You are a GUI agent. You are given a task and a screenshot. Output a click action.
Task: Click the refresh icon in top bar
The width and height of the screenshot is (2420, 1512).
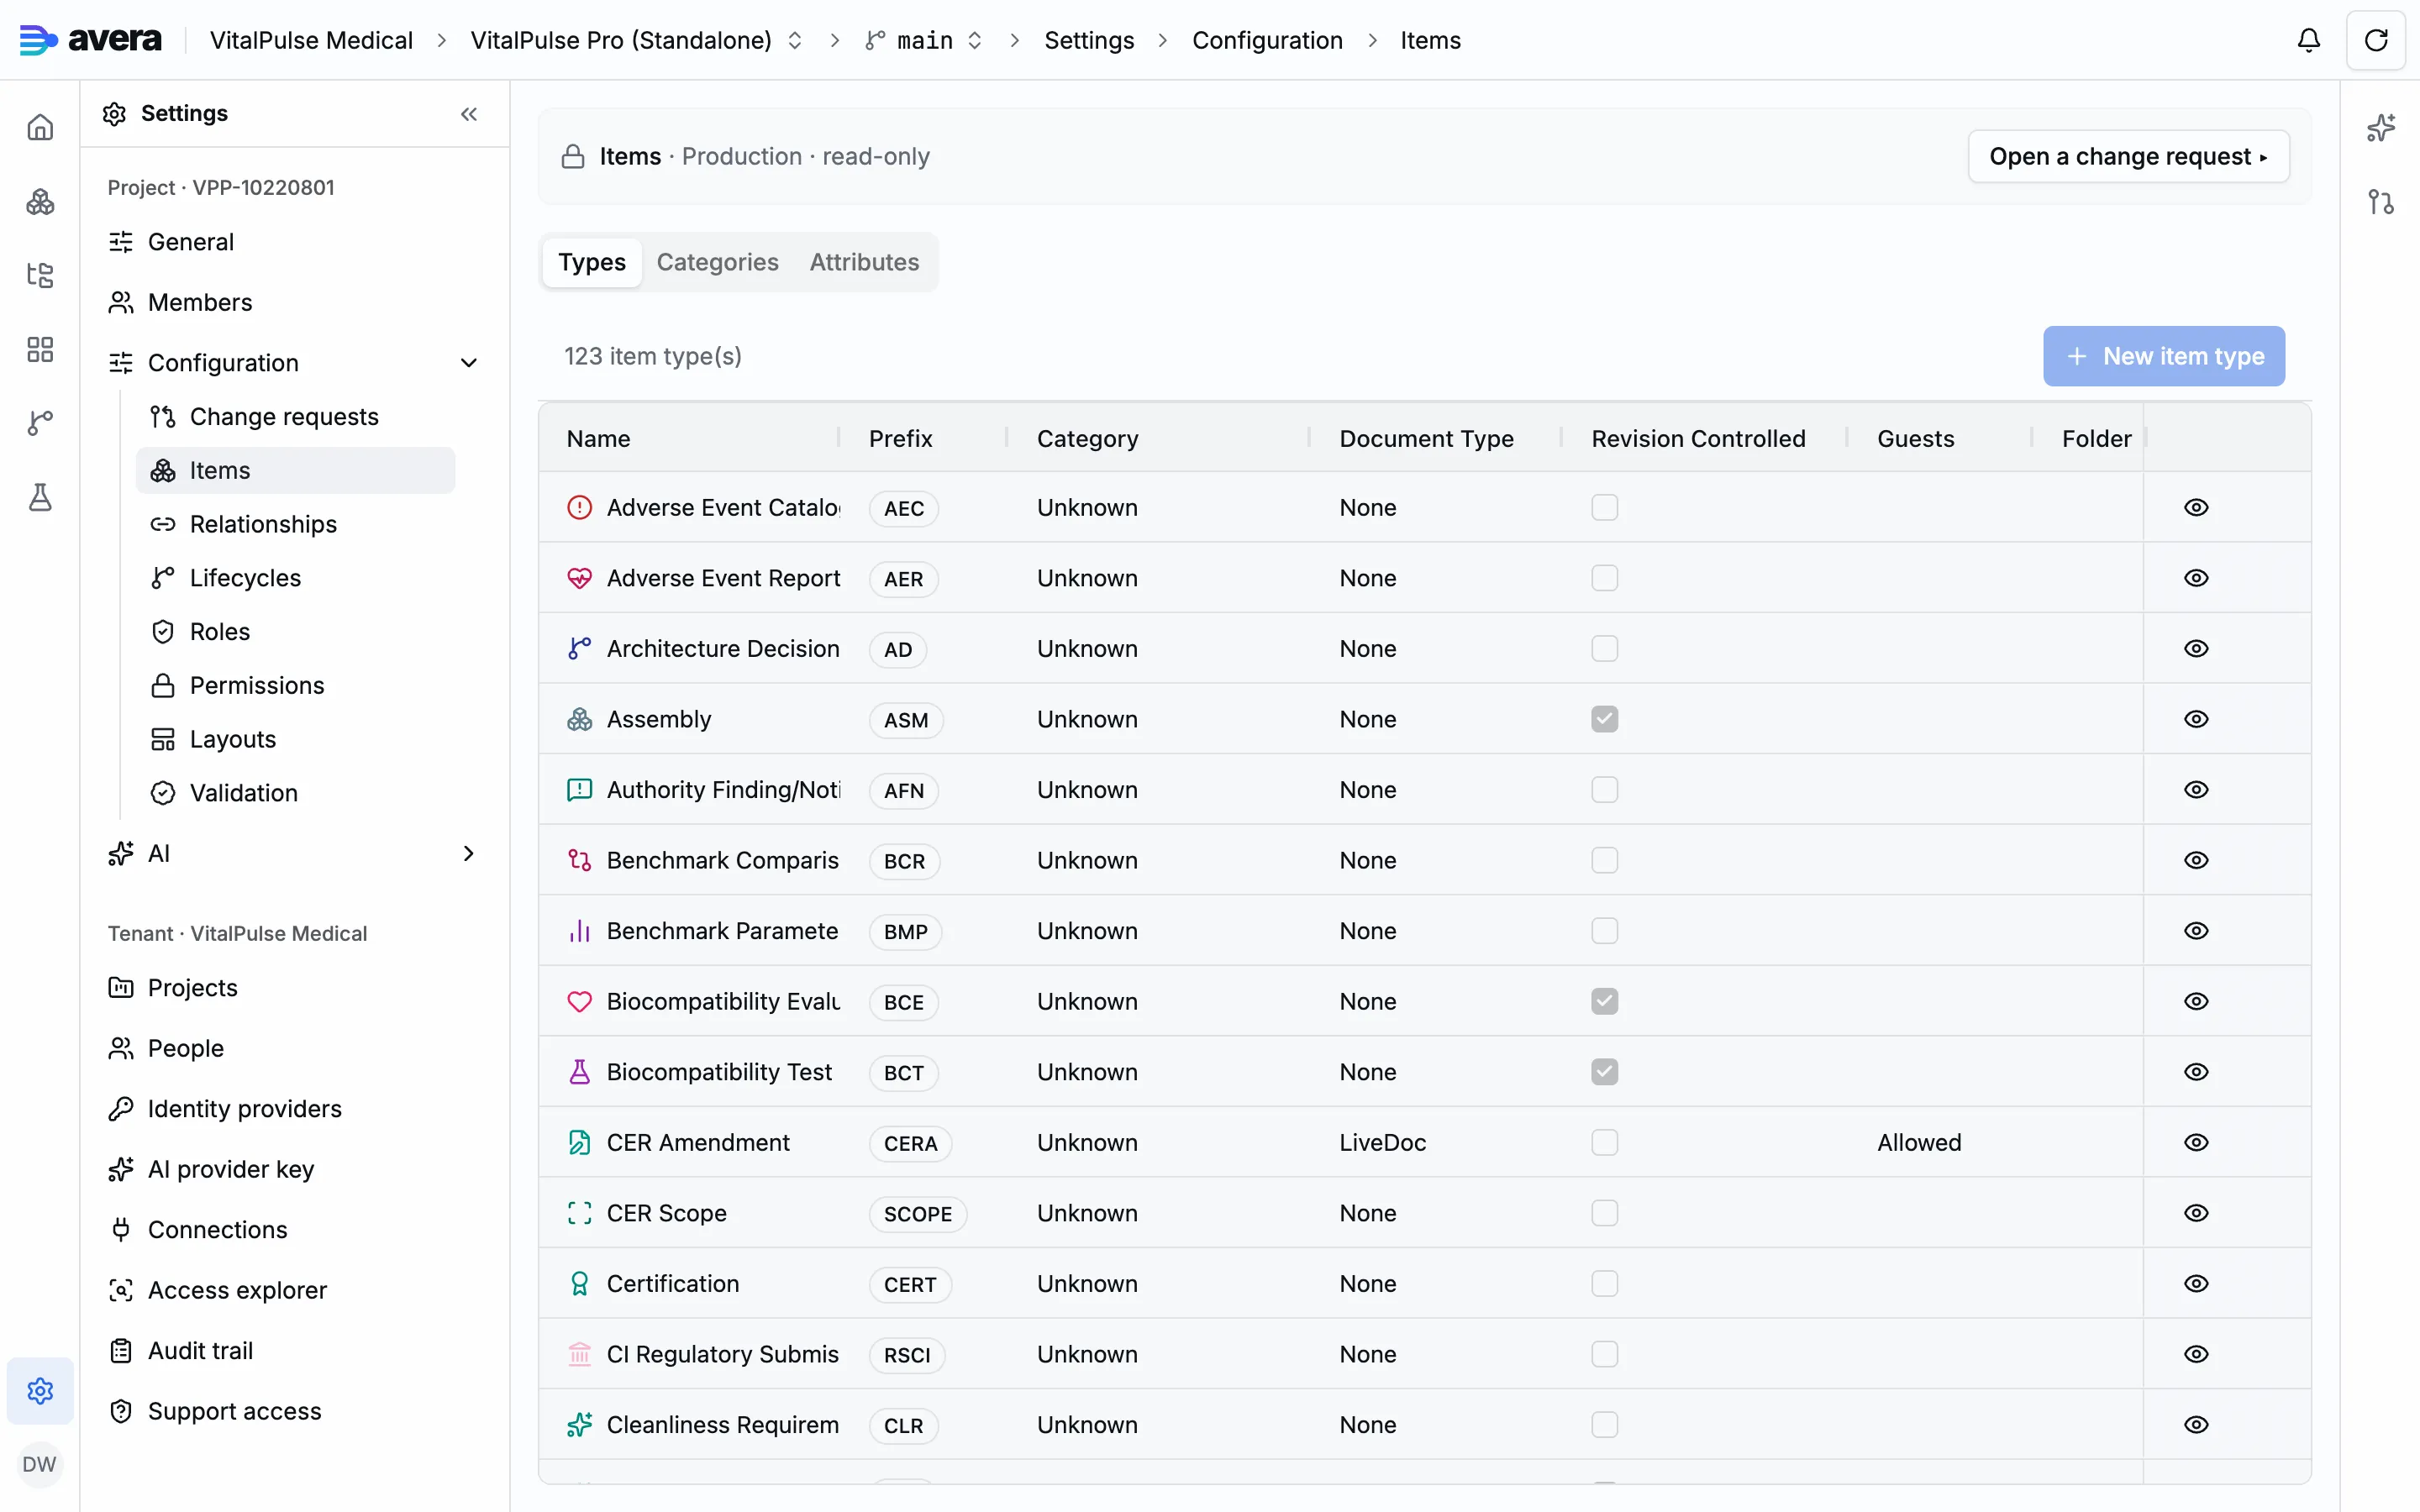tap(2376, 40)
